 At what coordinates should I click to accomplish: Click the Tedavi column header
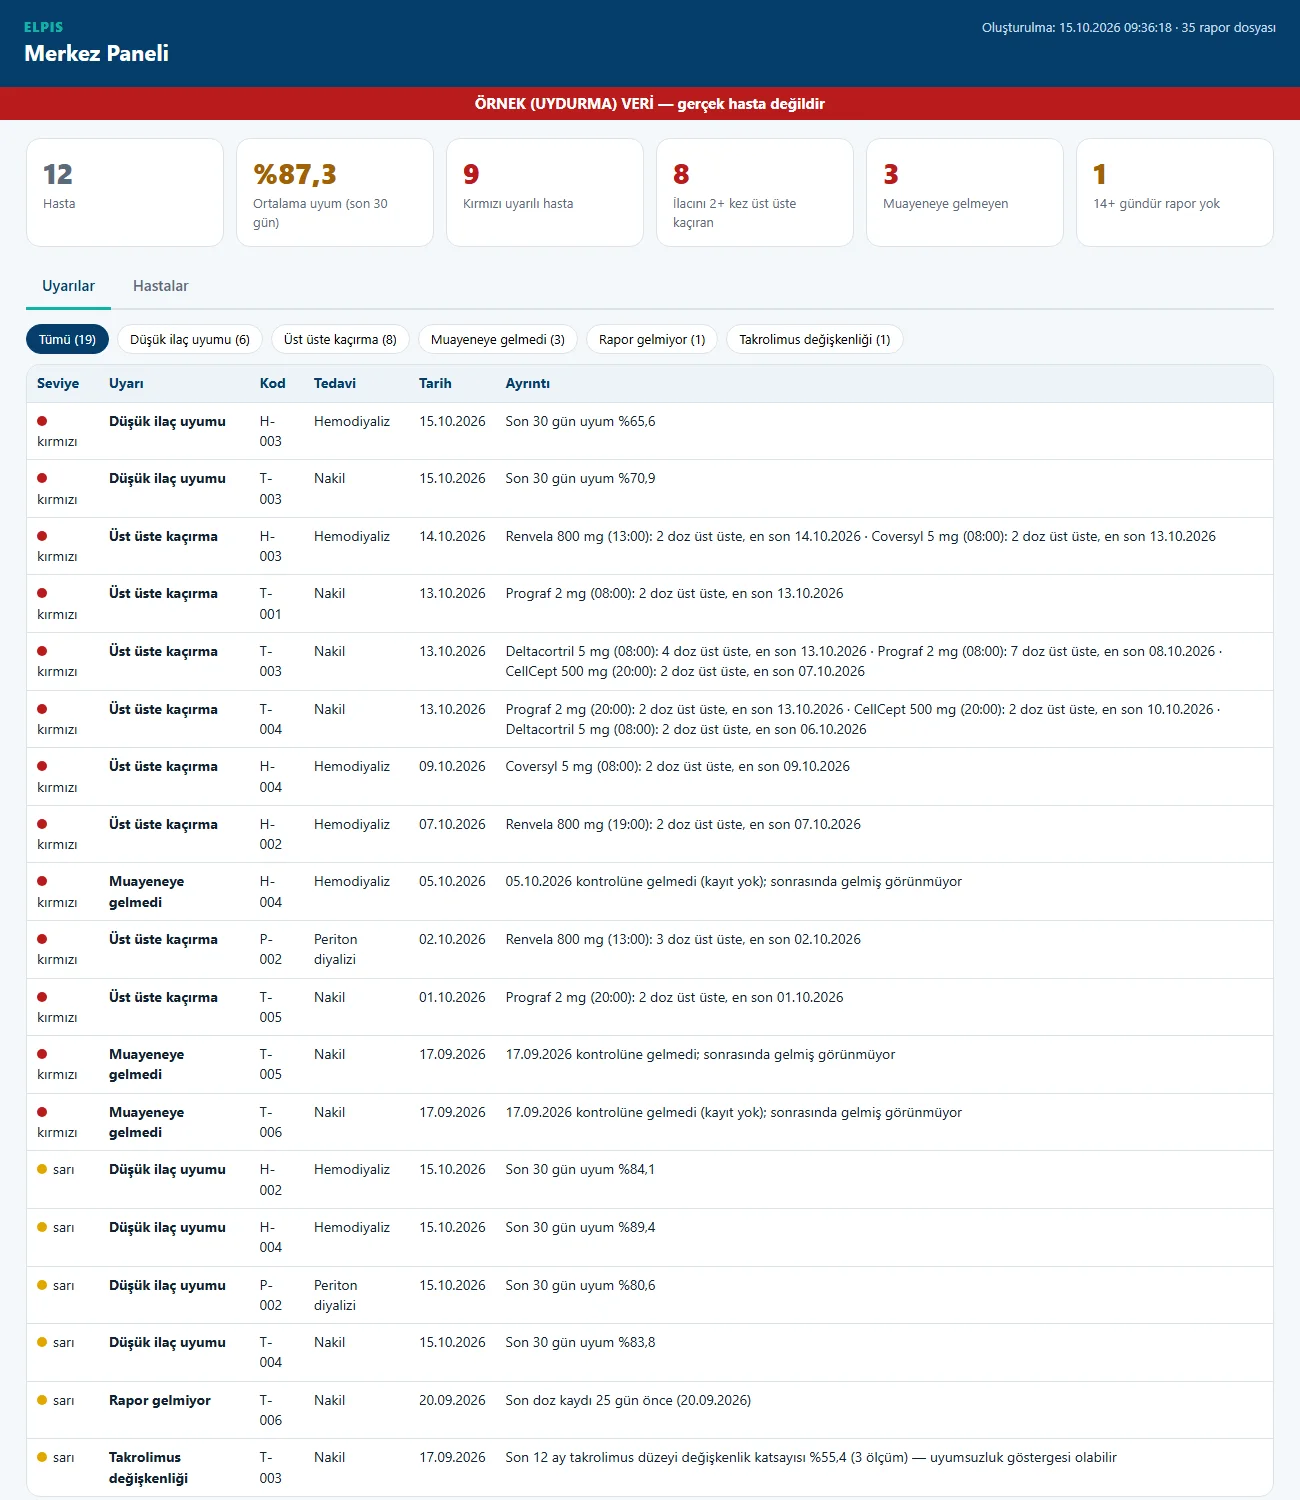point(335,384)
